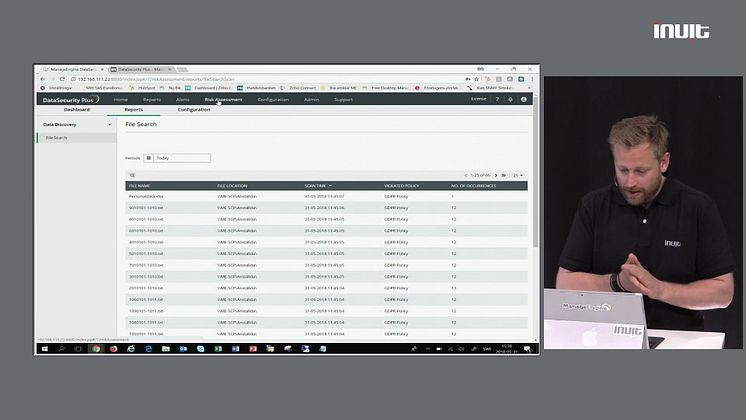The height and width of the screenshot is (420, 746).
Task: Select File Search in the sidebar
Action: (x=56, y=138)
